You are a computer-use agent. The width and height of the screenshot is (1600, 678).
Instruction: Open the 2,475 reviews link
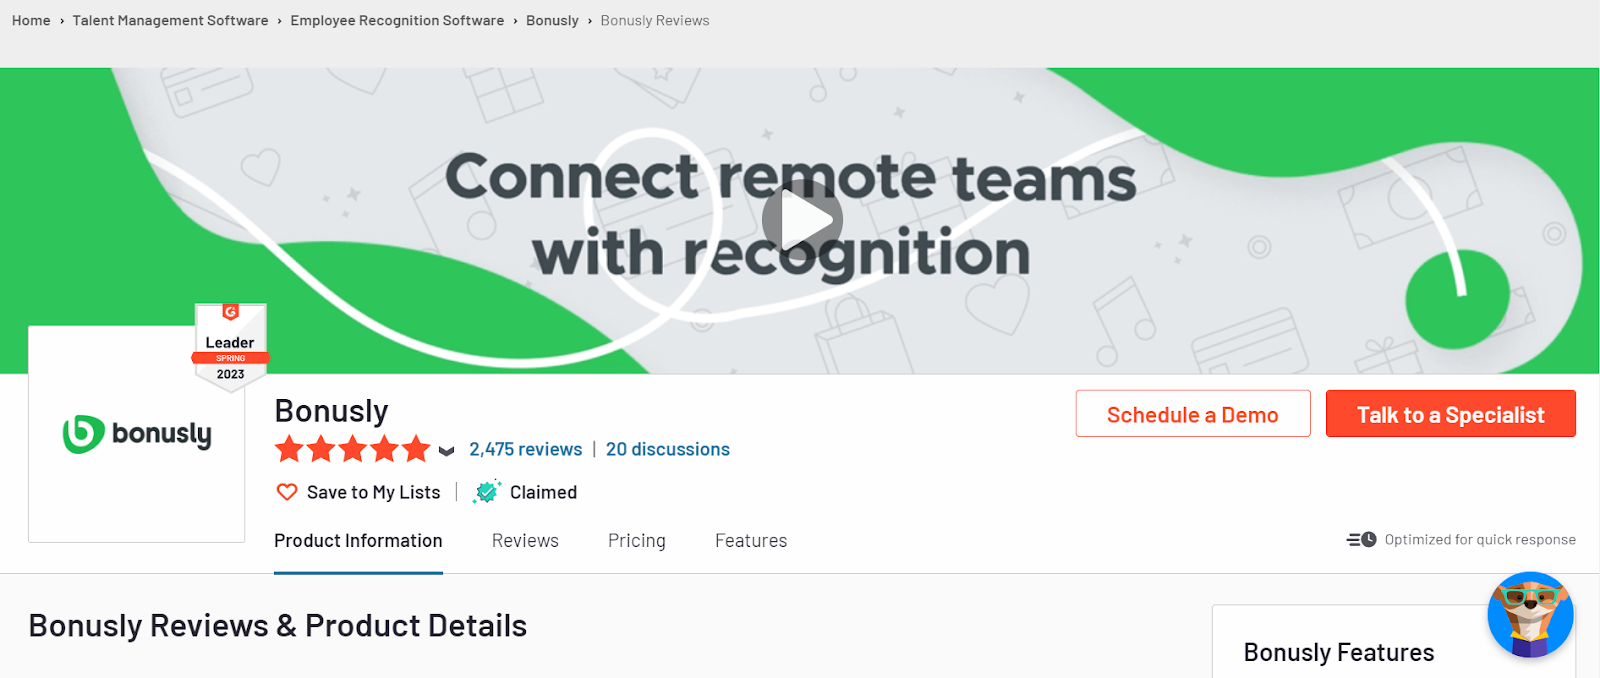pos(525,449)
